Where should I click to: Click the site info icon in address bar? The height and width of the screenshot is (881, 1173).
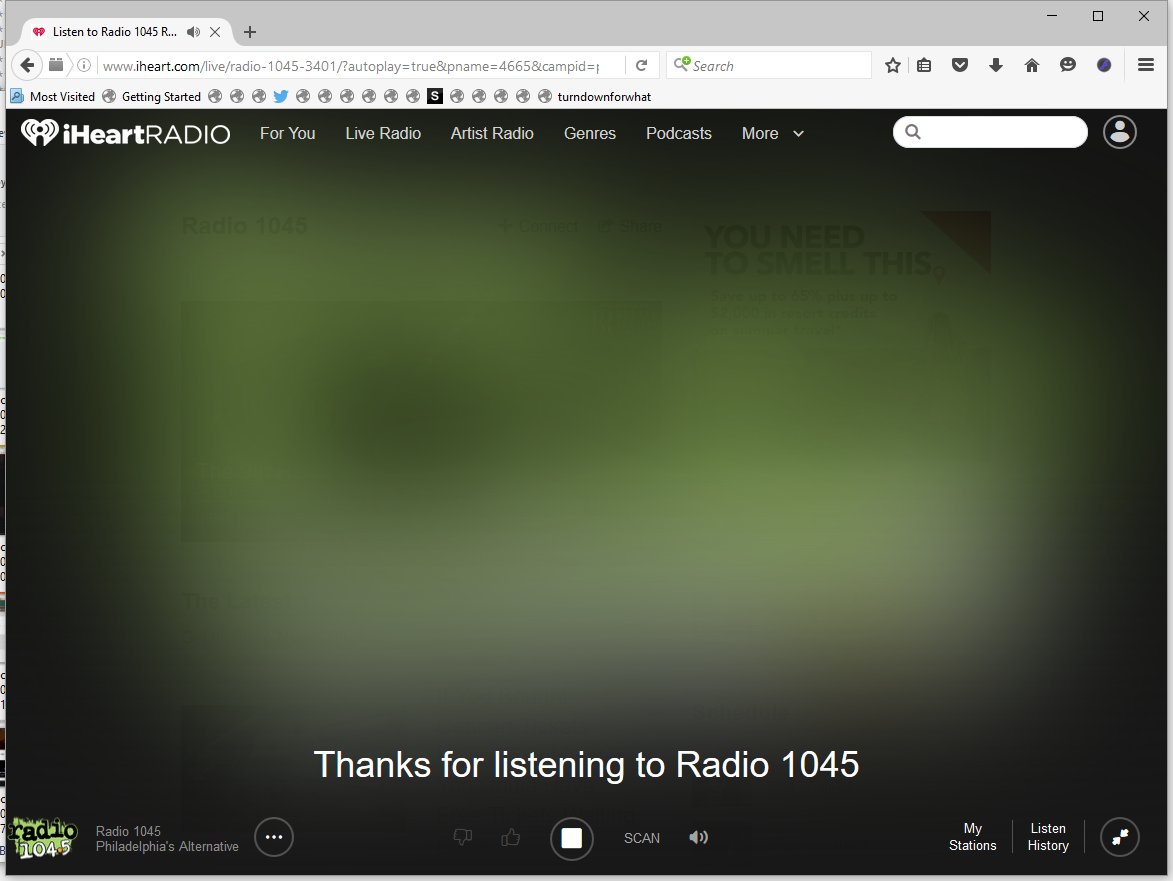(x=84, y=65)
